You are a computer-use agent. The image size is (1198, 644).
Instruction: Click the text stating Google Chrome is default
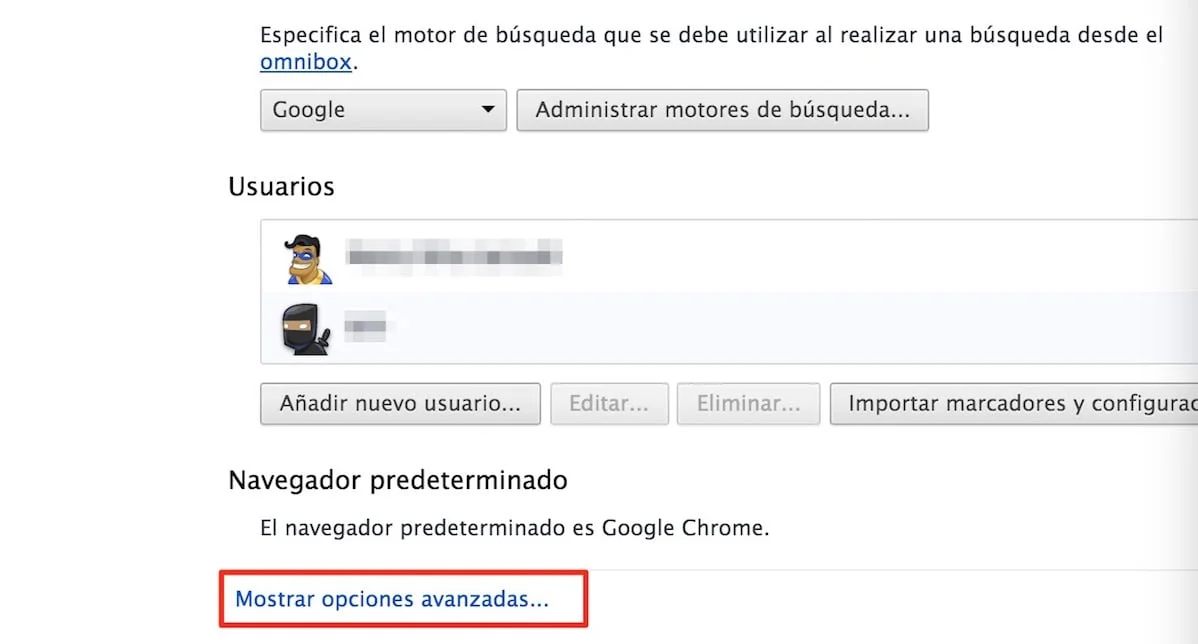(x=514, y=528)
